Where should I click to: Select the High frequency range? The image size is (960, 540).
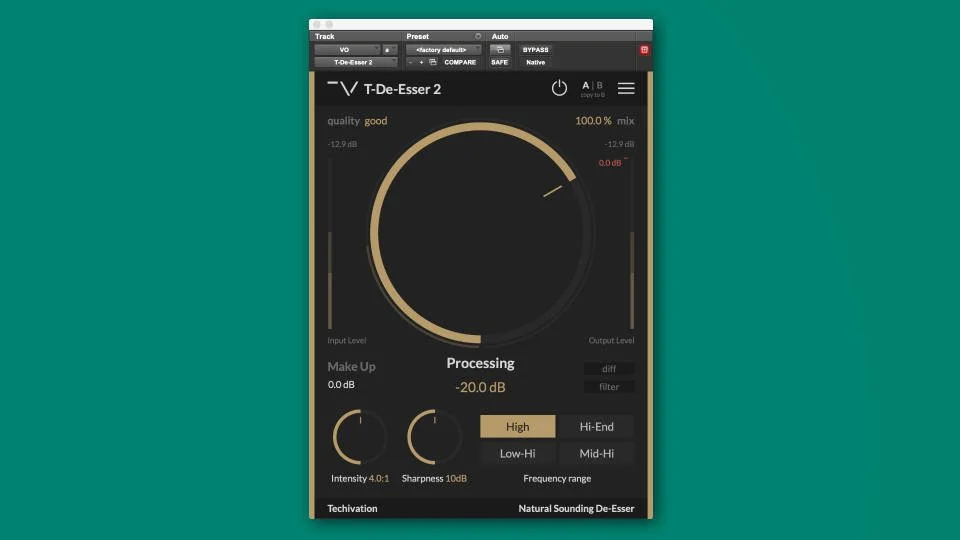pyautogui.click(x=517, y=427)
